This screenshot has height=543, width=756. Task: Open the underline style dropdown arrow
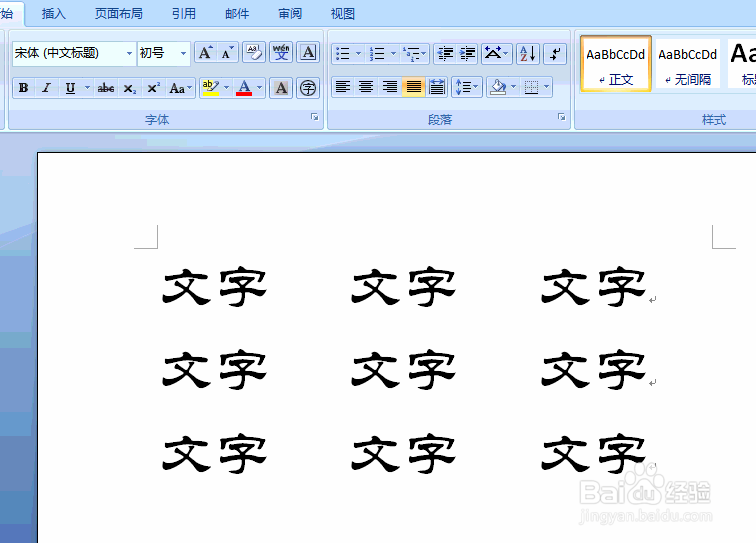(x=87, y=88)
